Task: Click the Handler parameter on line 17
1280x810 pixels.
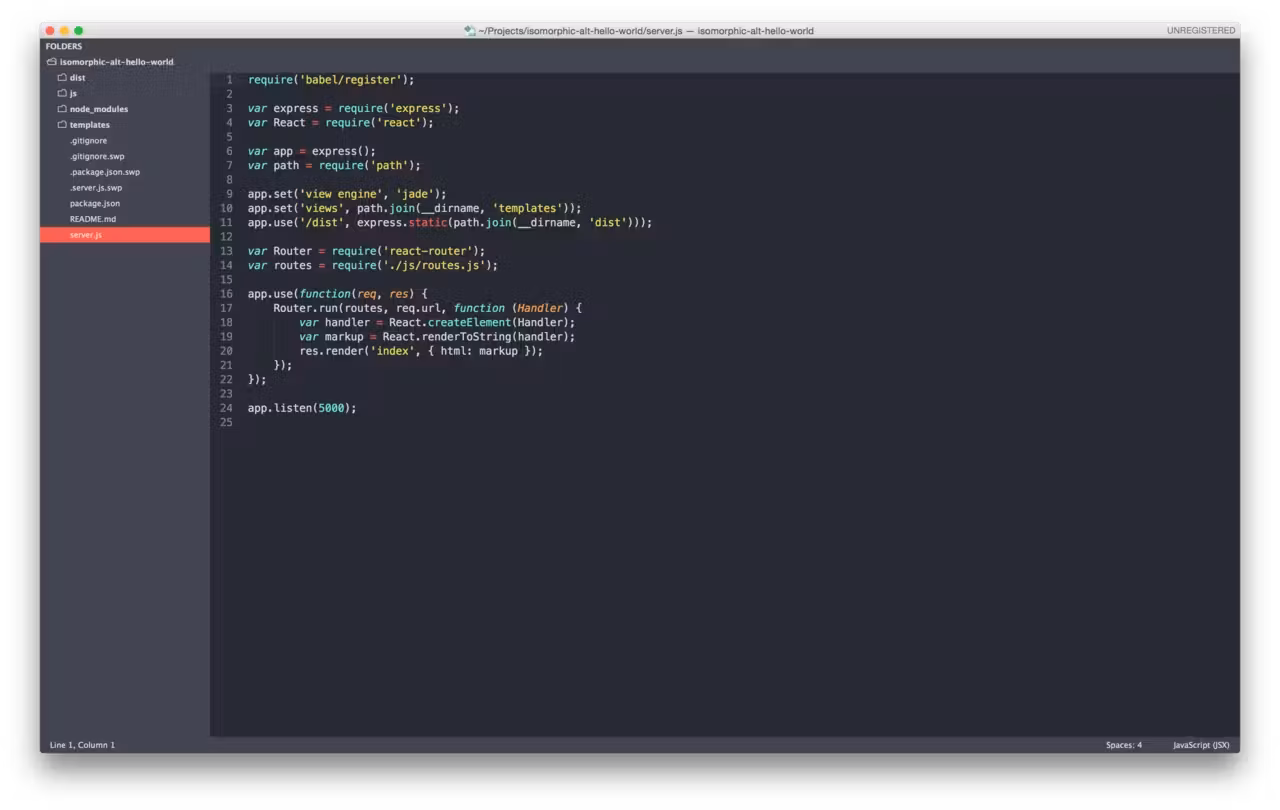Action: pos(541,308)
